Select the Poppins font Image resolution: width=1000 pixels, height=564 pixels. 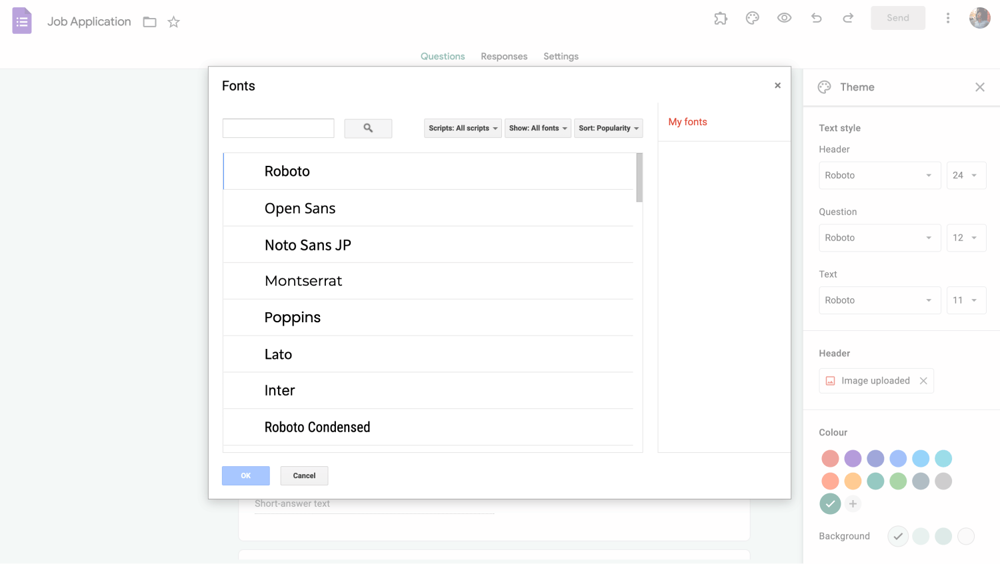click(x=428, y=318)
